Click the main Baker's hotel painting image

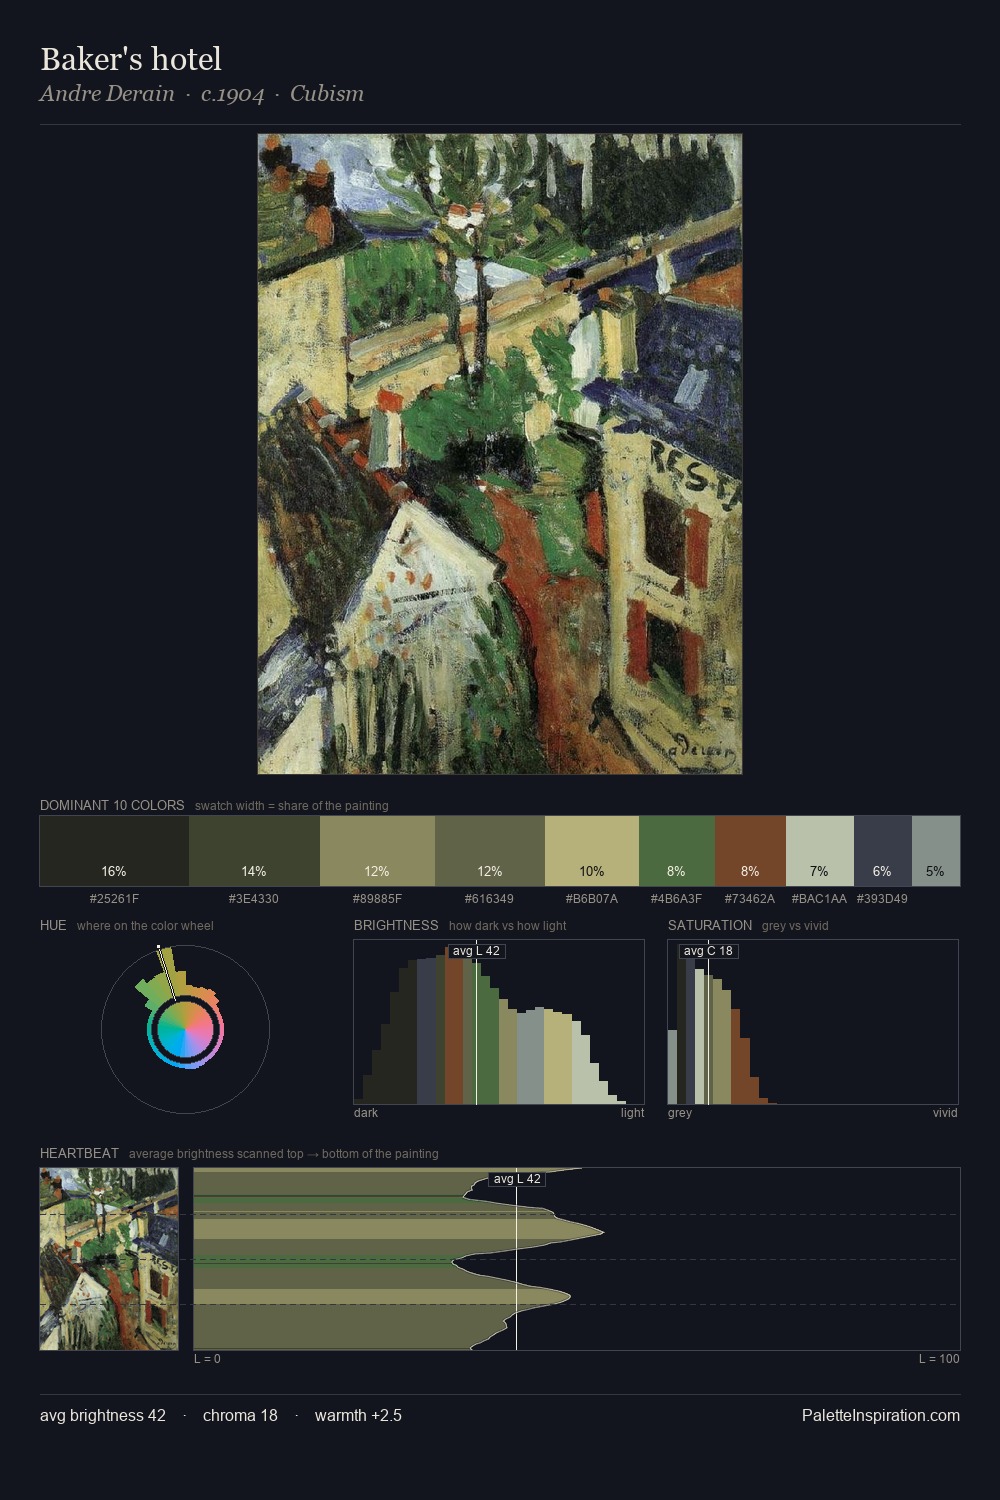click(x=500, y=454)
